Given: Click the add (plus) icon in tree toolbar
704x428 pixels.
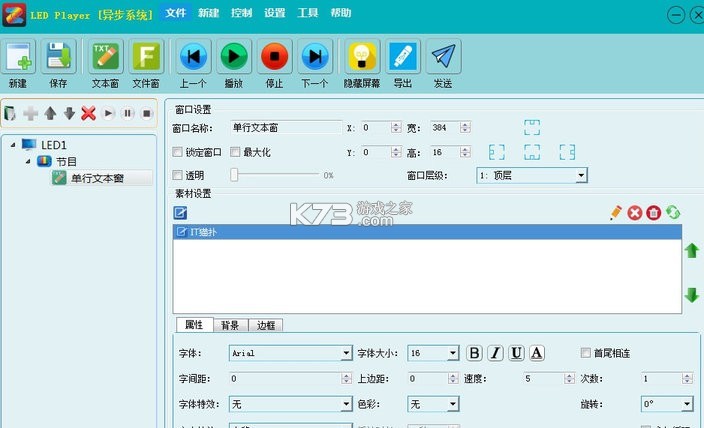Looking at the screenshot, I should point(31,113).
